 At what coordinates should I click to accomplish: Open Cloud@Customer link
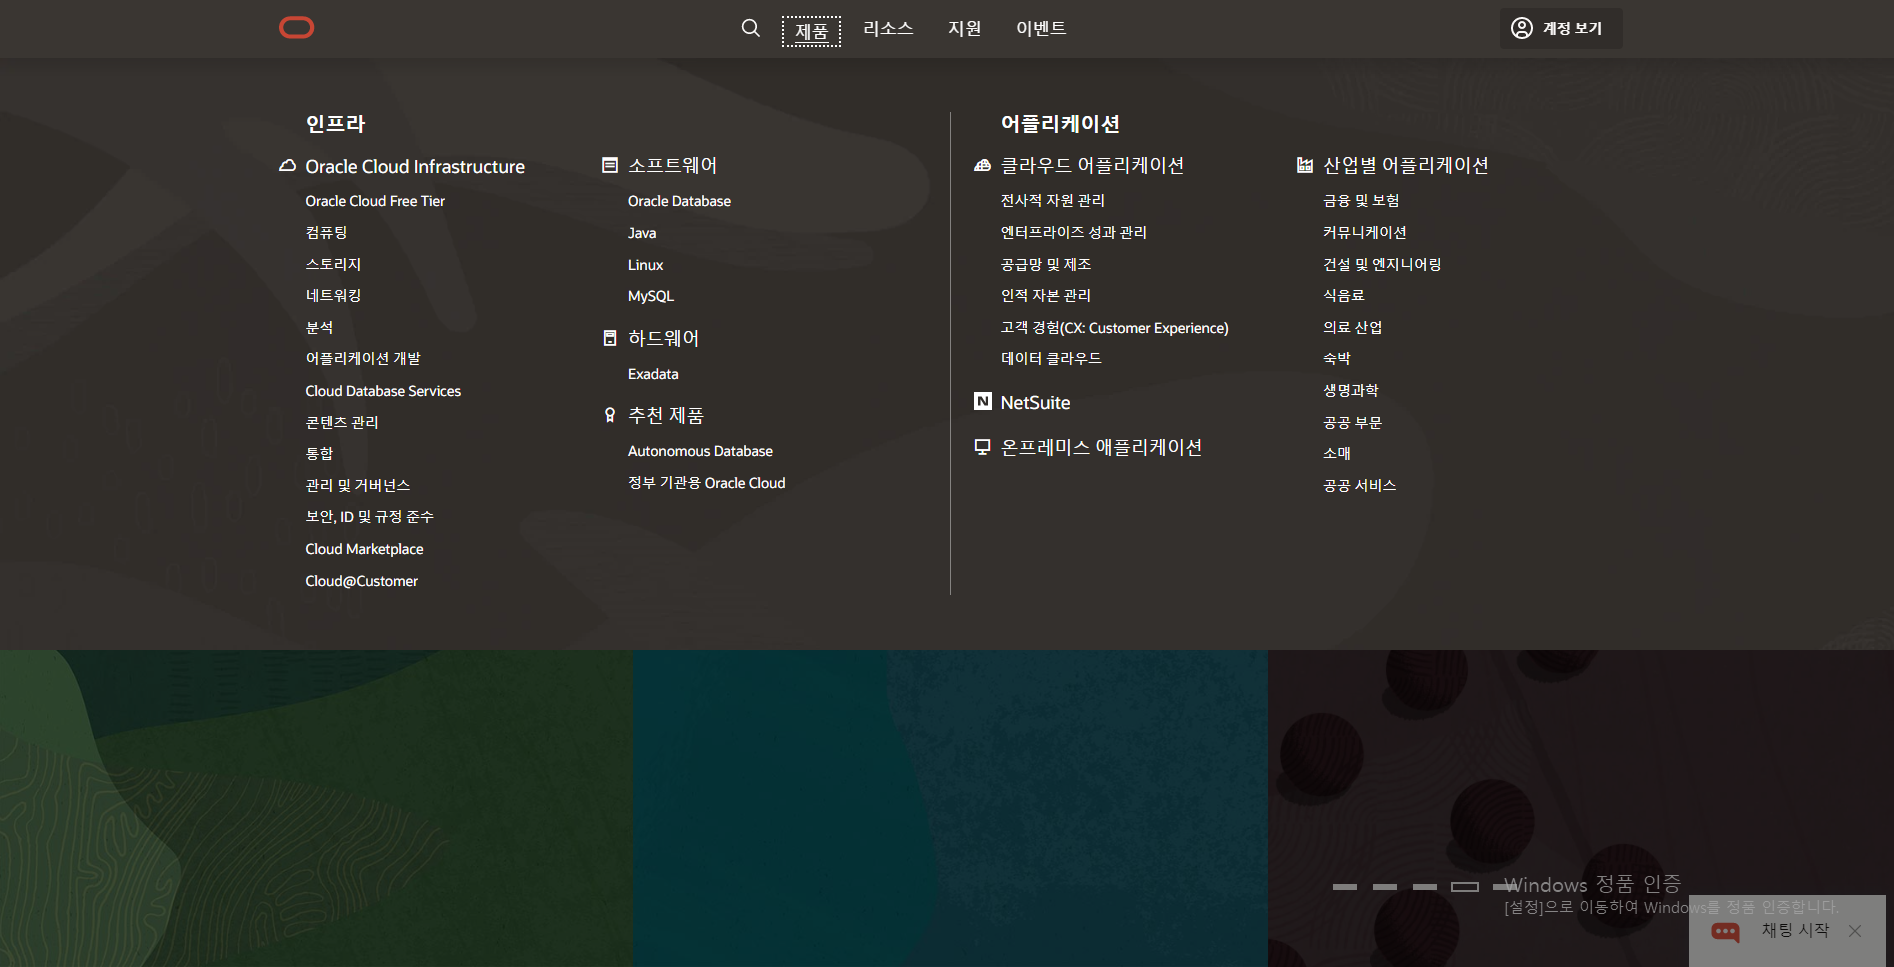click(x=361, y=581)
